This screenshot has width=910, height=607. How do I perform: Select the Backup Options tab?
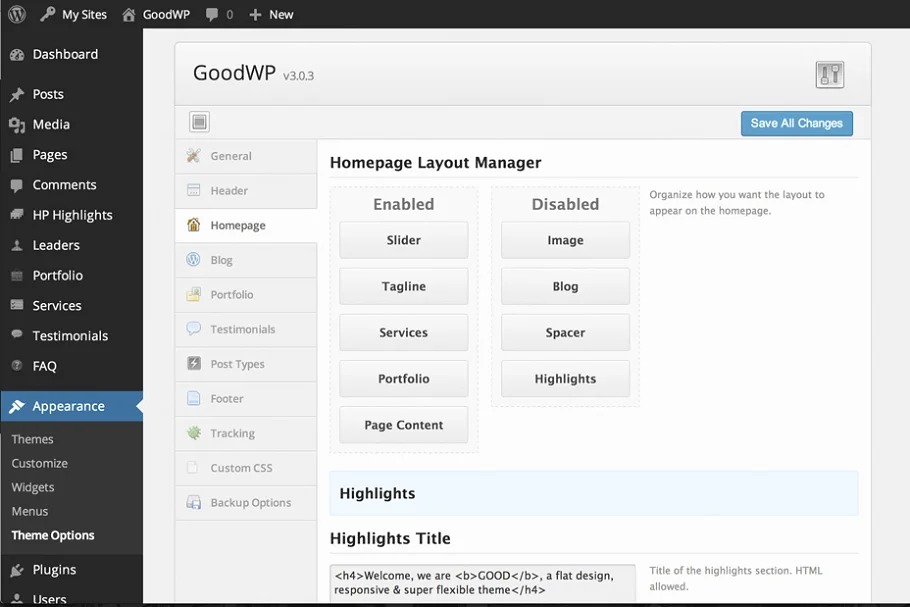coord(250,503)
